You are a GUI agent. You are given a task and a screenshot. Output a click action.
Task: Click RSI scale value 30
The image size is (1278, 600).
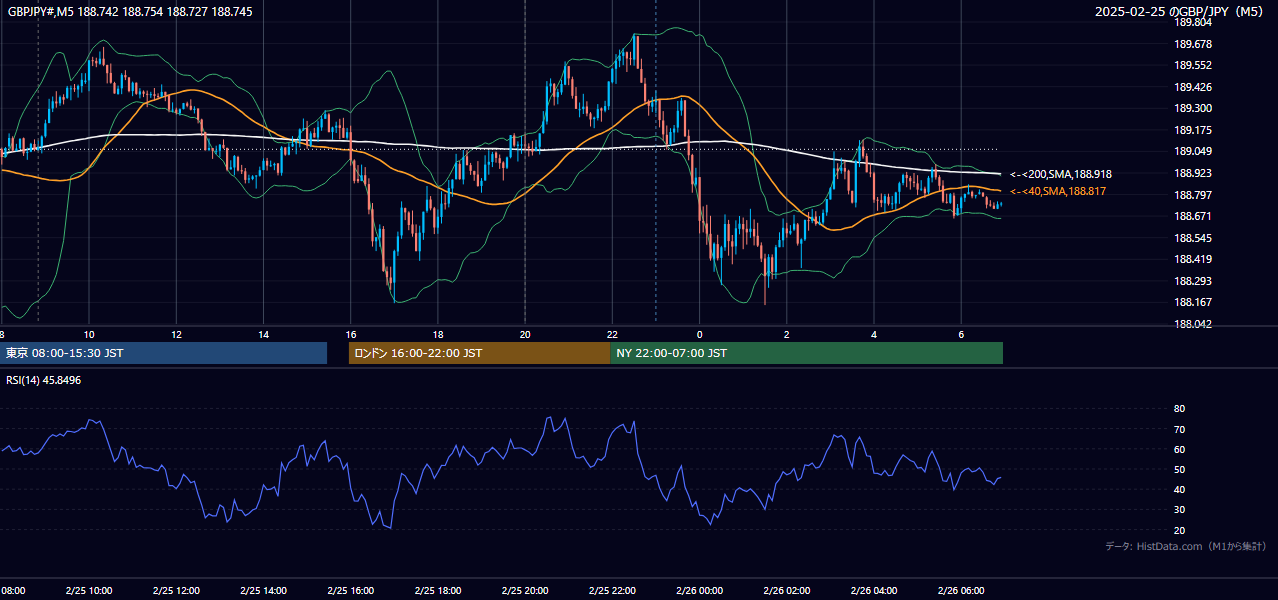(x=1179, y=510)
